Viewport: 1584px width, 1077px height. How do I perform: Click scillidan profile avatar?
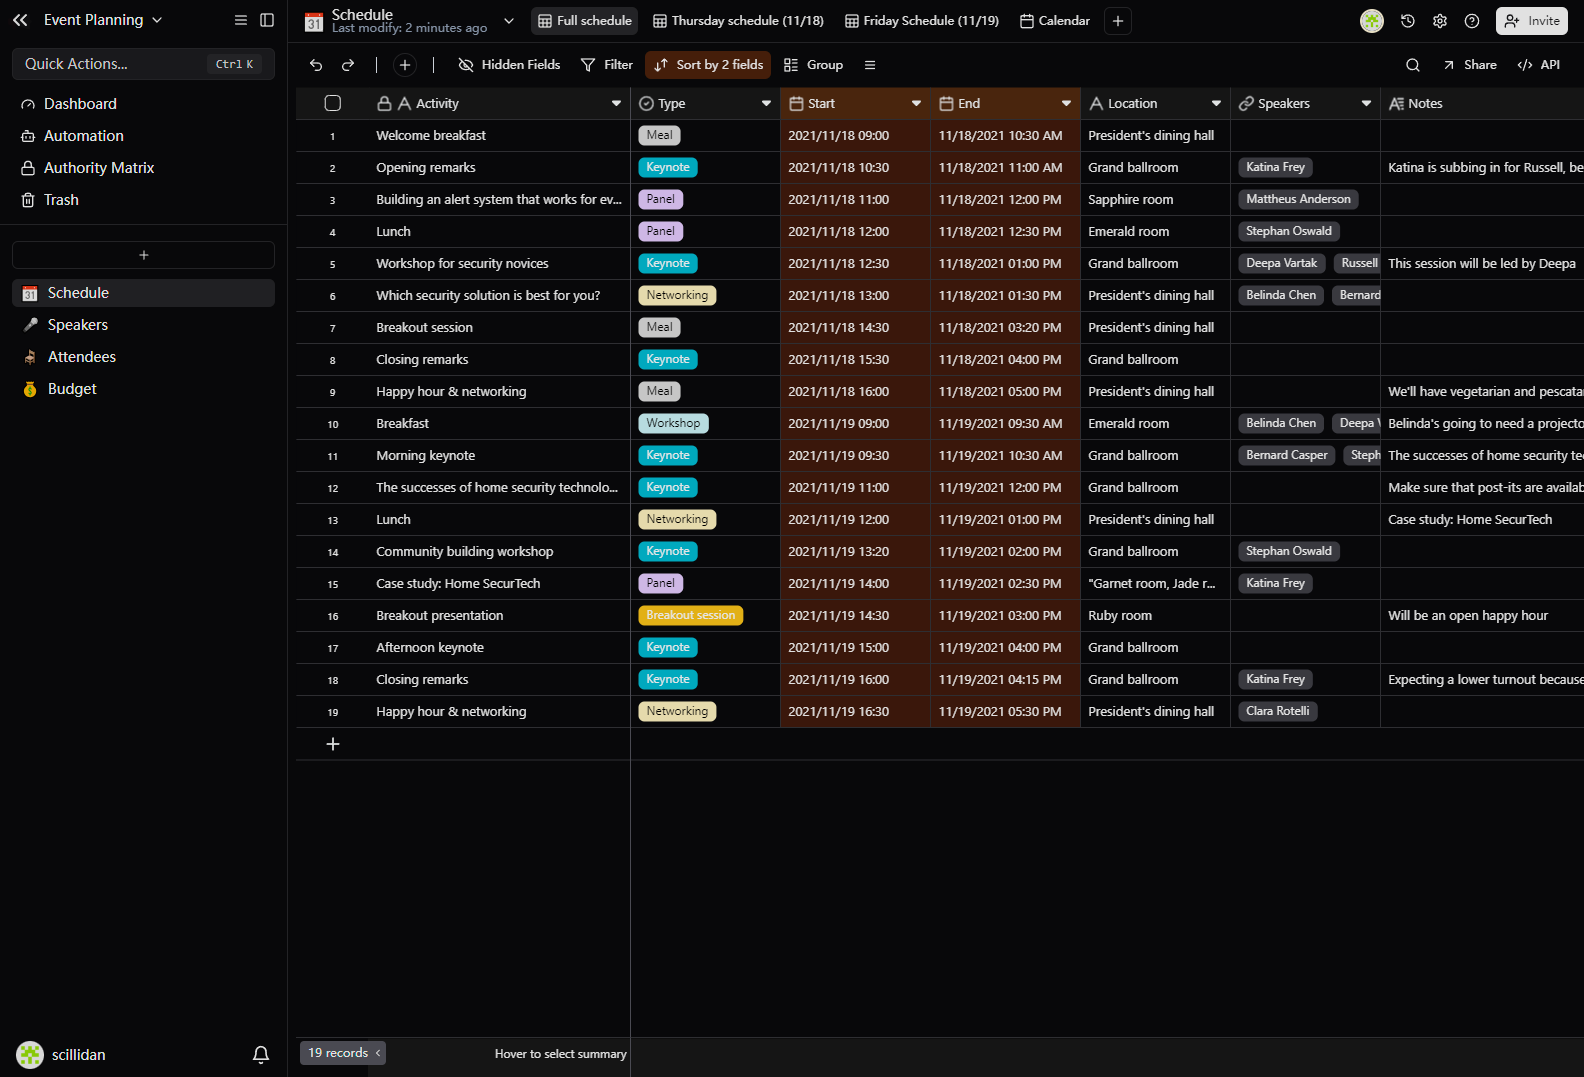pyautogui.click(x=30, y=1054)
